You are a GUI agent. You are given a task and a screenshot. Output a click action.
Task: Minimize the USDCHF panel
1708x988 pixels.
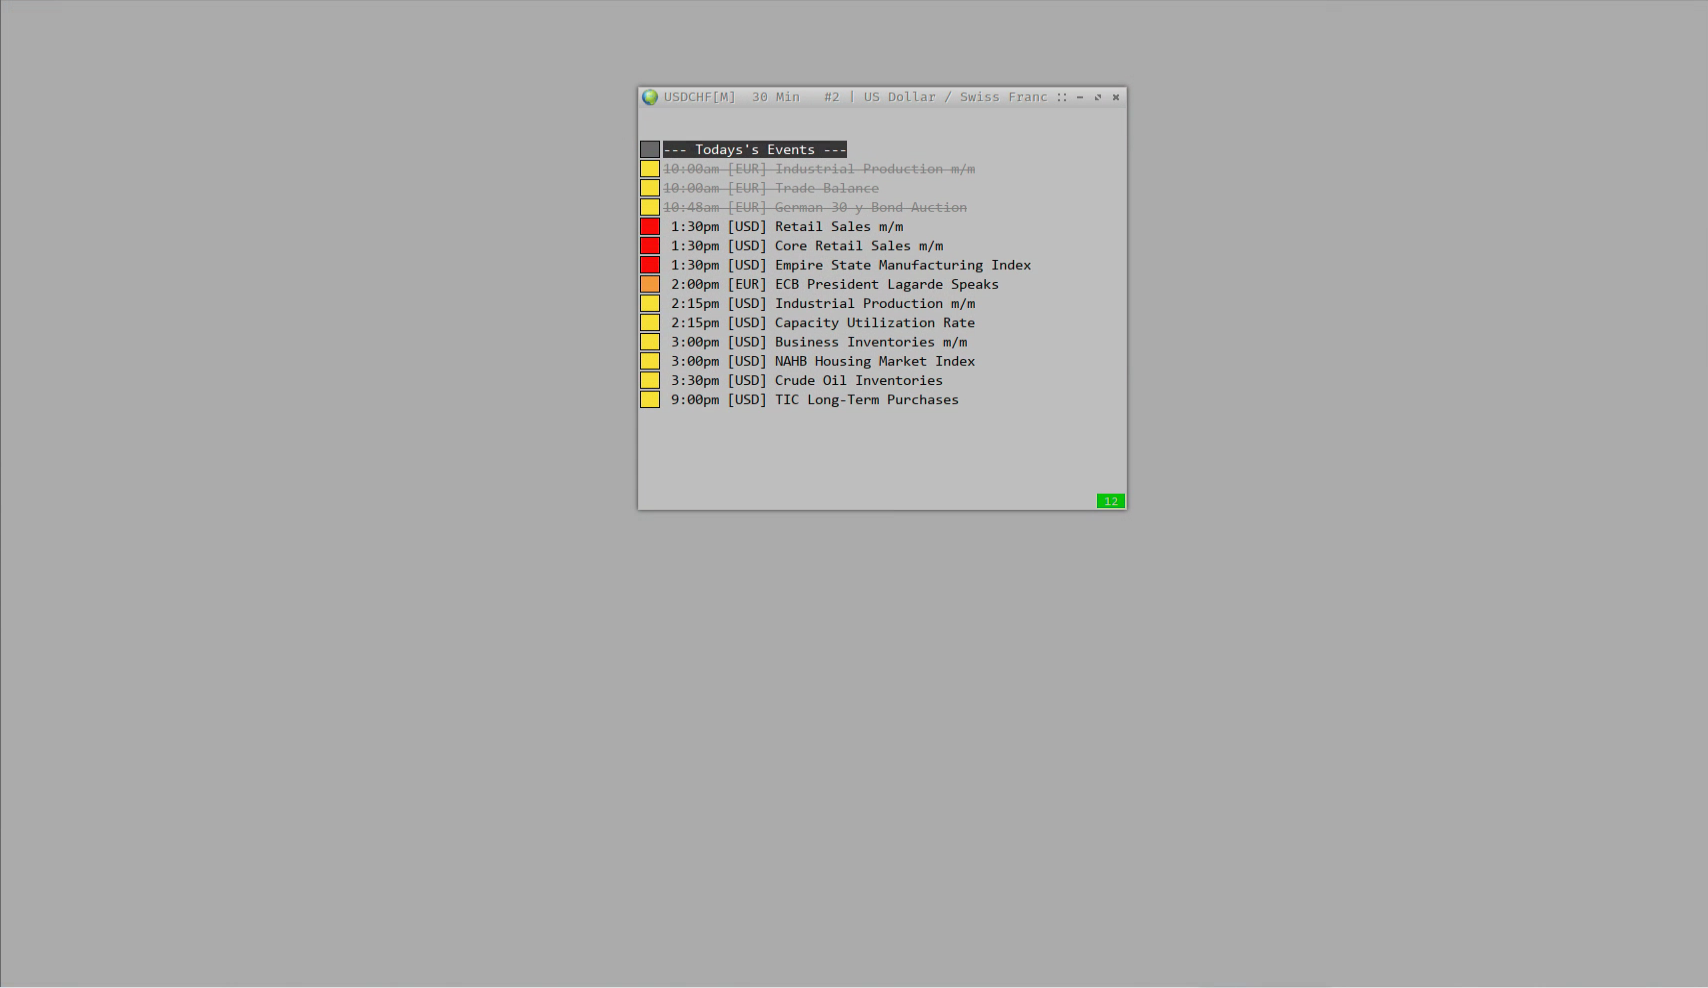pos(1080,97)
